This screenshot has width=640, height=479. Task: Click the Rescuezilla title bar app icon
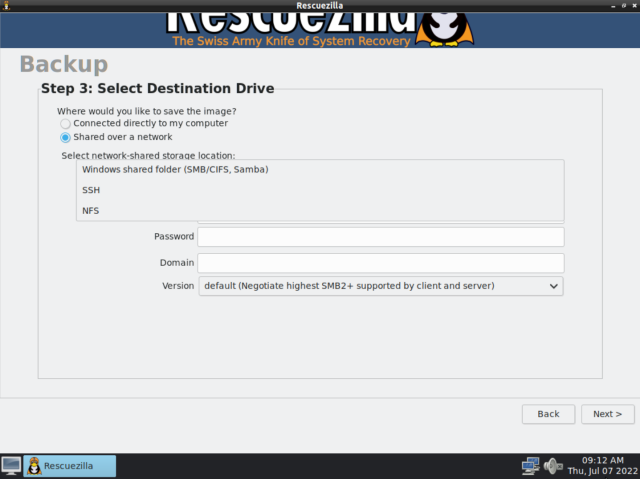(x=6, y=5)
